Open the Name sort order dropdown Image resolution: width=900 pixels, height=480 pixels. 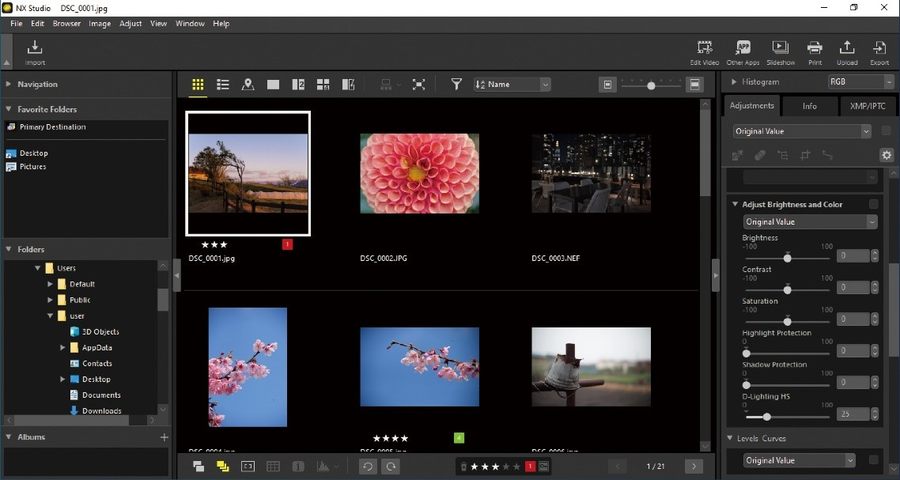(x=512, y=85)
